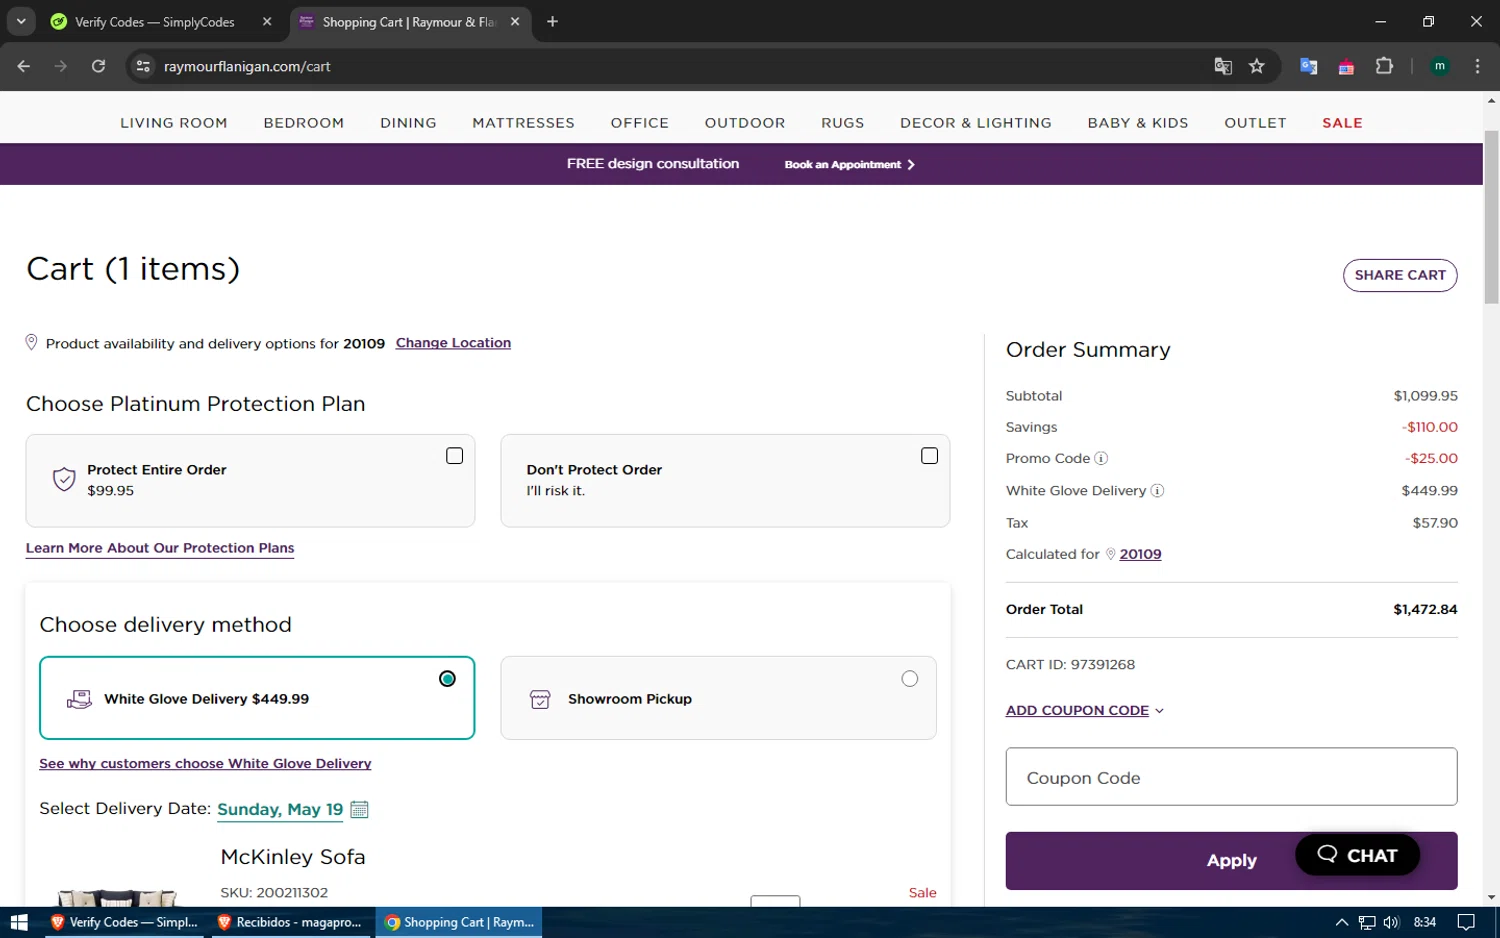The width and height of the screenshot is (1500, 938).
Task: Click the McKinley Sofa product thumbnail
Action: 118,897
